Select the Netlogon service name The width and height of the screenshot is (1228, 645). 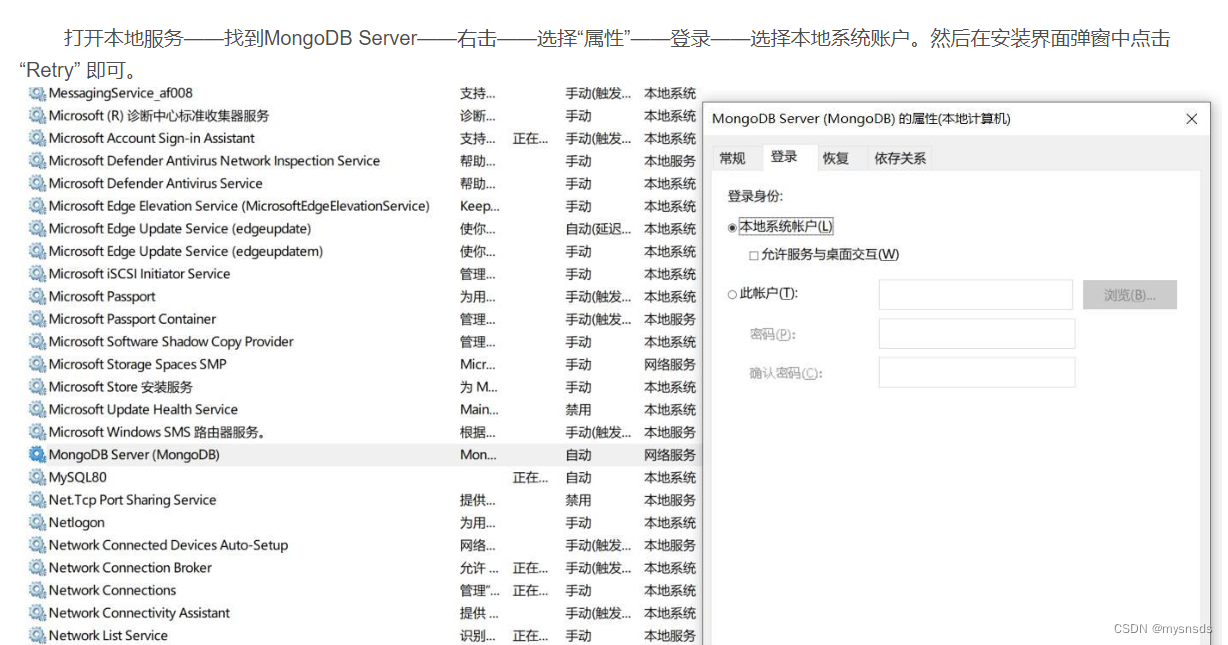(x=77, y=522)
